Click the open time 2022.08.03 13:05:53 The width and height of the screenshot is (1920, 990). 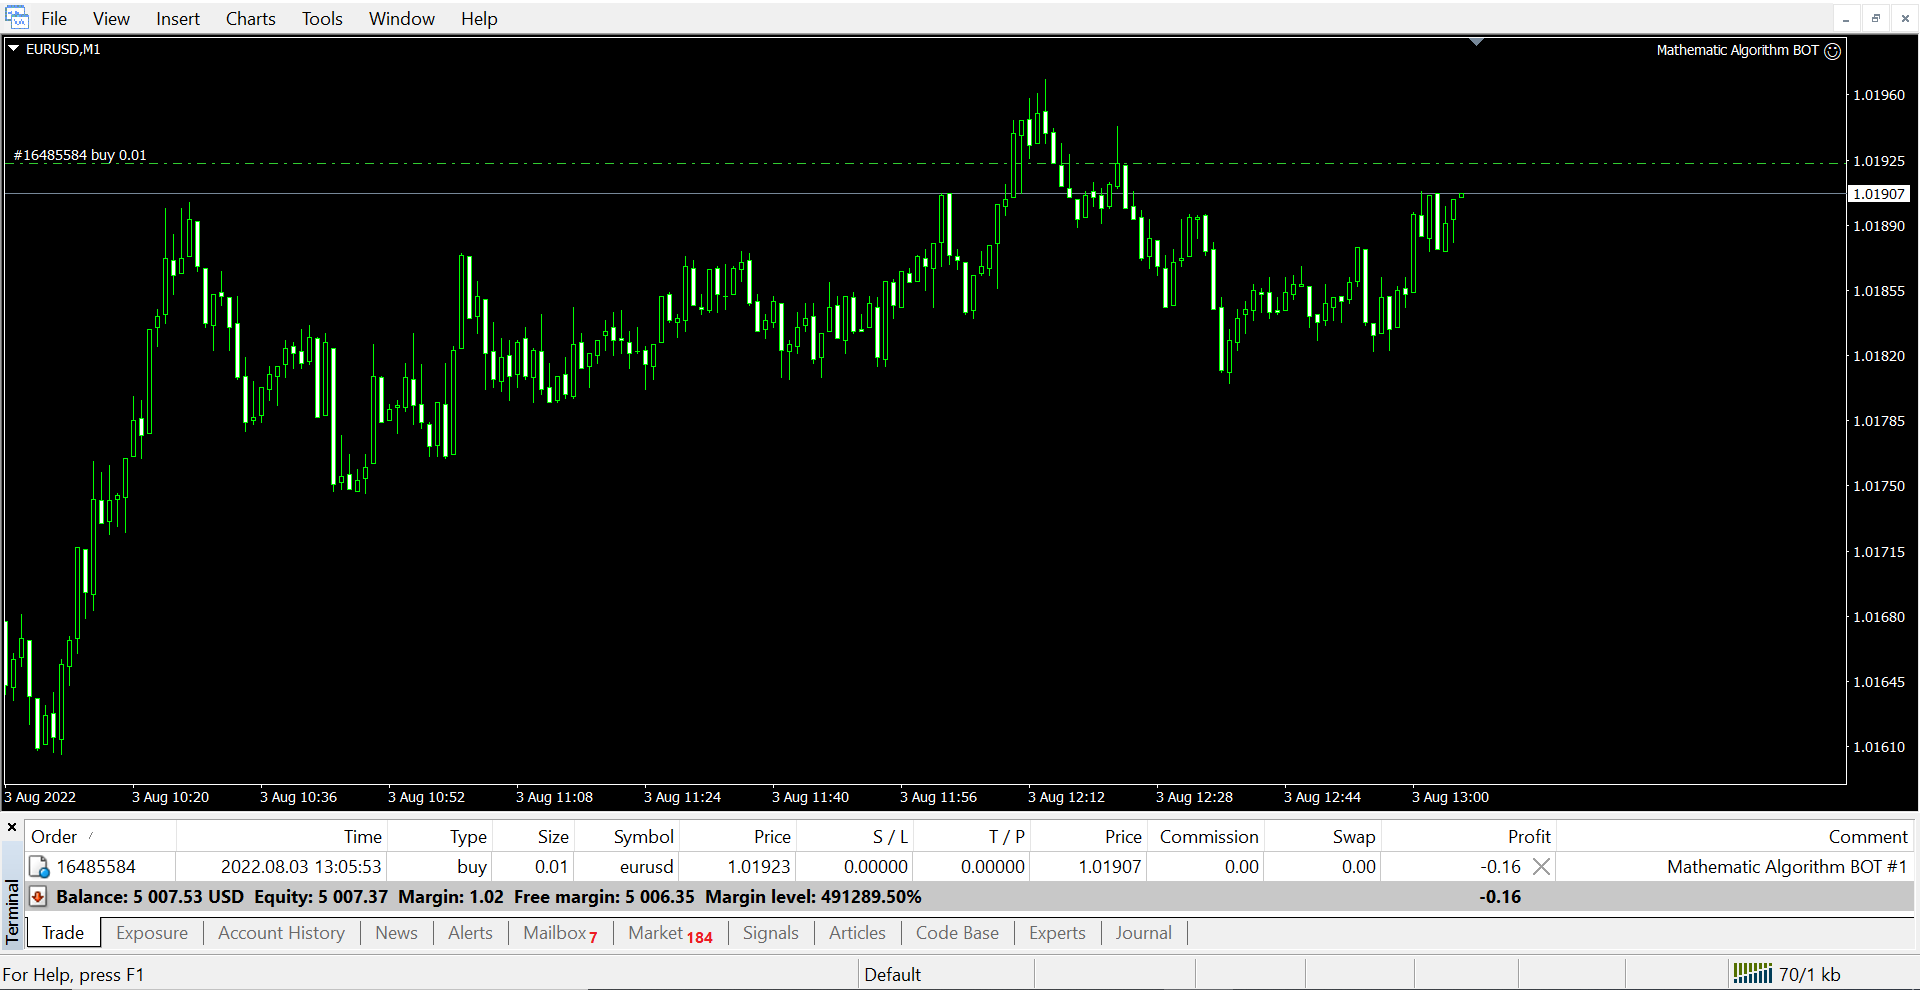coord(301,867)
